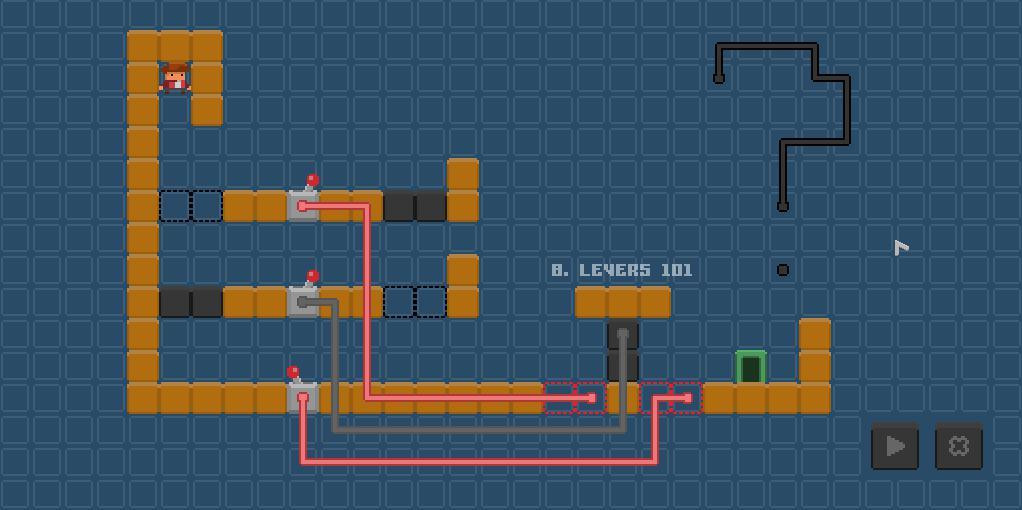The height and width of the screenshot is (510, 1022).
Task: Select the black wire's upper-left end node
Action: click(719, 79)
